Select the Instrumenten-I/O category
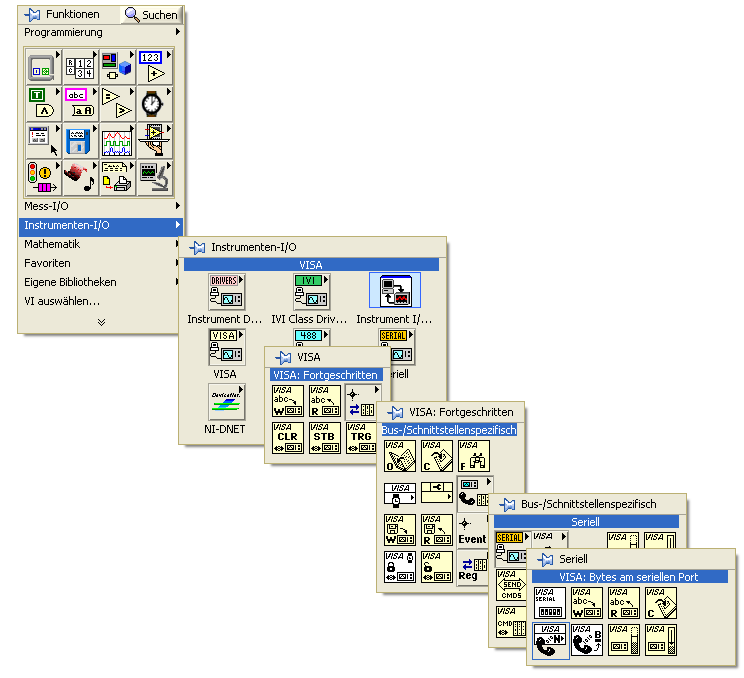 (101, 225)
